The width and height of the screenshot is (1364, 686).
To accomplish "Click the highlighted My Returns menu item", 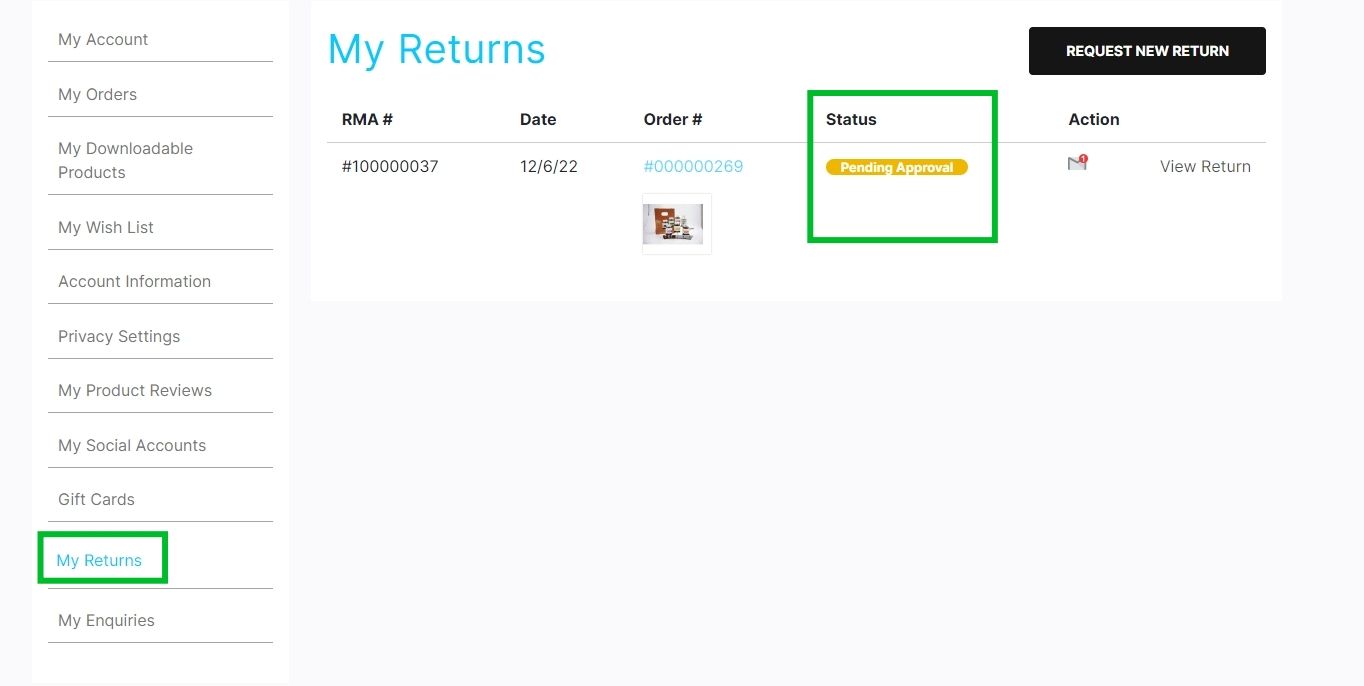I will [x=99, y=561].
